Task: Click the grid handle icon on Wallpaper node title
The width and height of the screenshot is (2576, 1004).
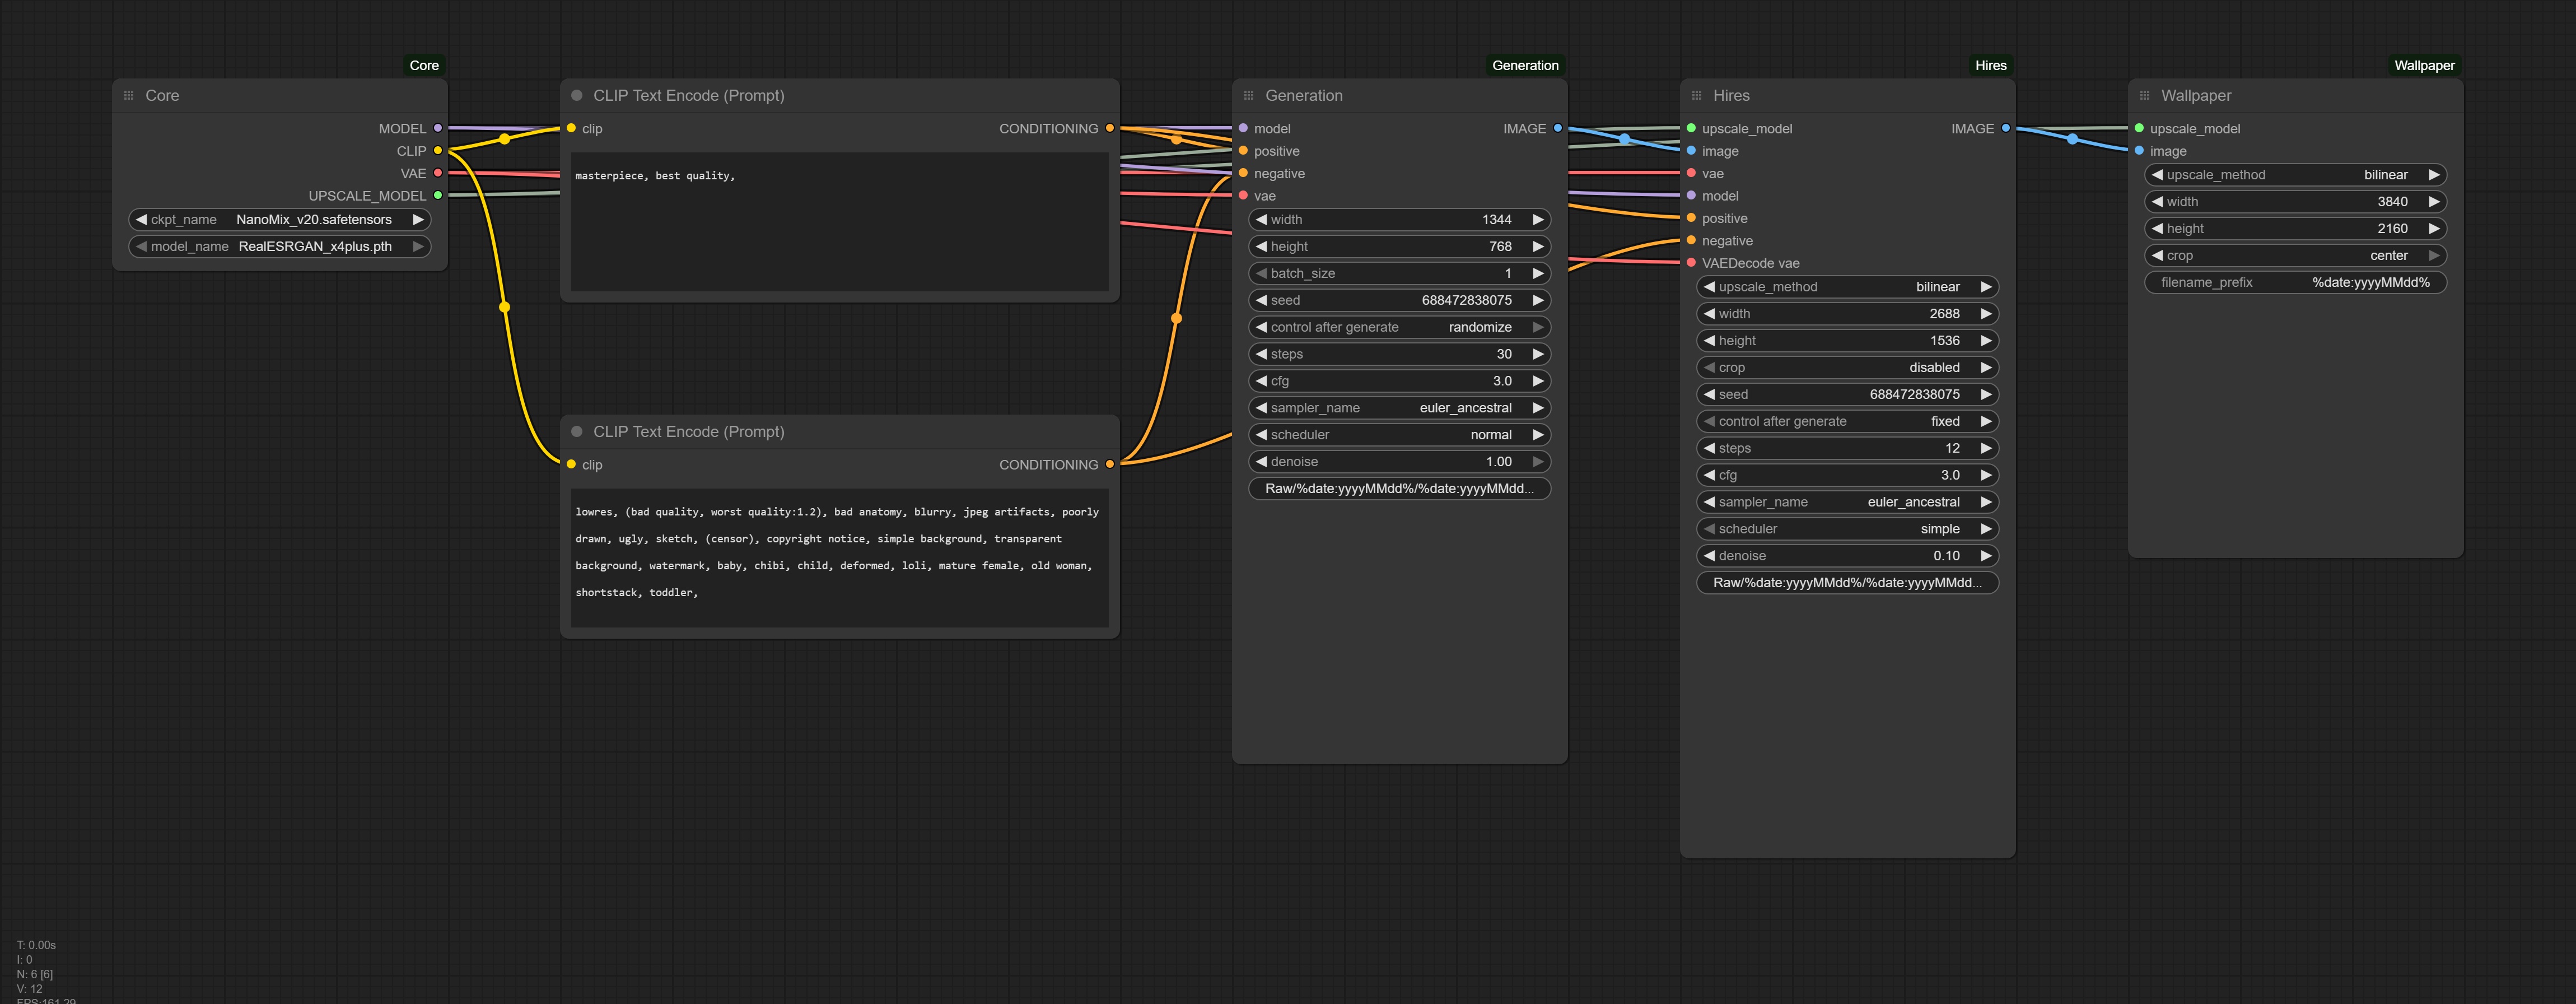Action: click(2144, 95)
